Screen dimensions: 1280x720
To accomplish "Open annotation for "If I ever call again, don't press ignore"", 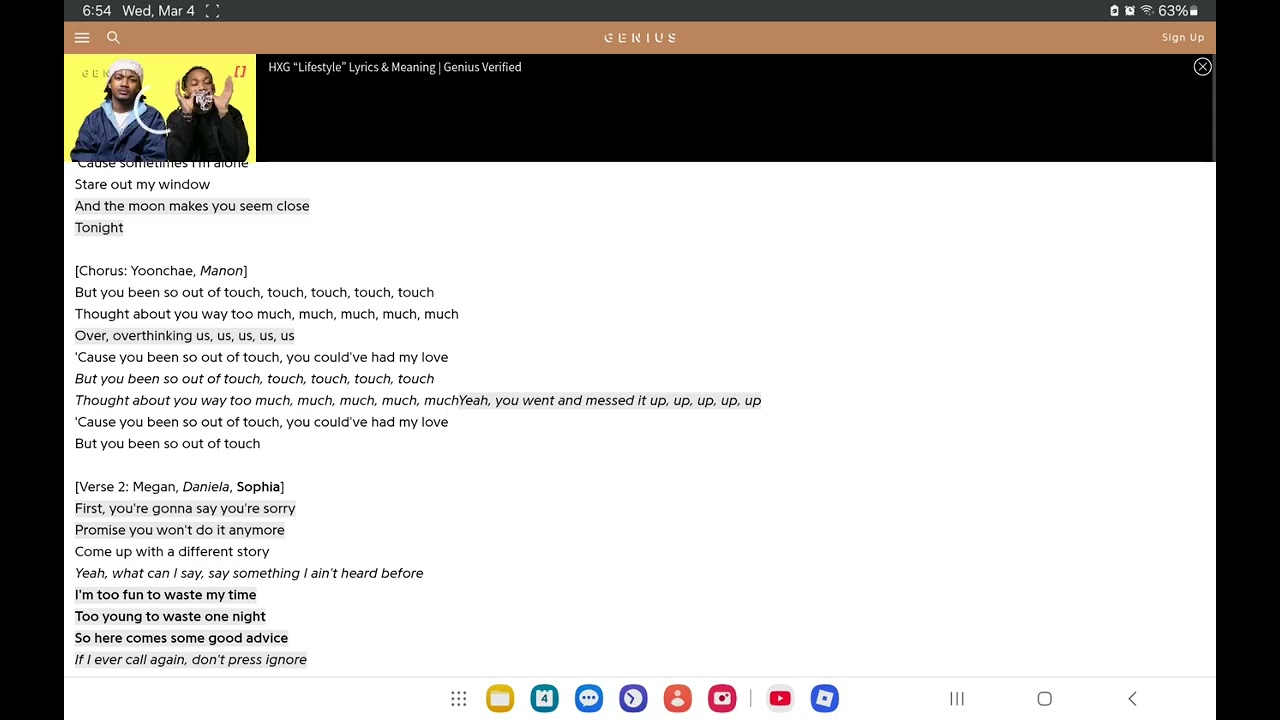I will [191, 660].
